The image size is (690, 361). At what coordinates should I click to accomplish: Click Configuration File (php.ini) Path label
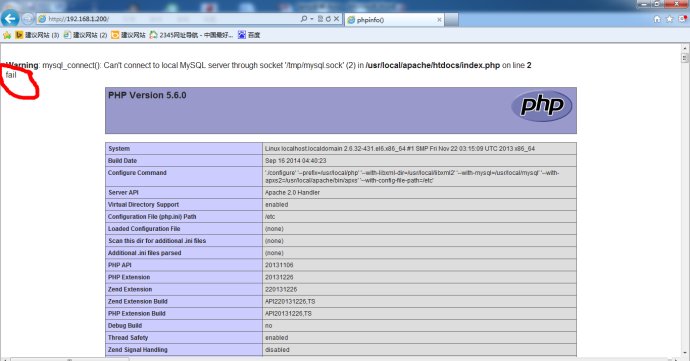pyautogui.click(x=152, y=217)
